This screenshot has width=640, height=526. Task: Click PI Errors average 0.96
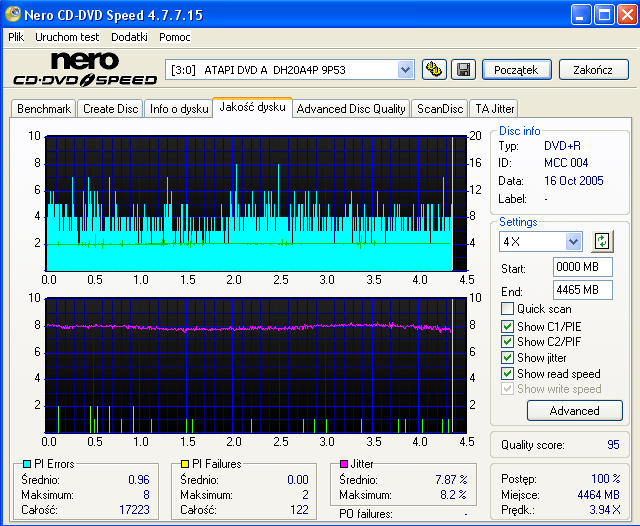tap(139, 479)
